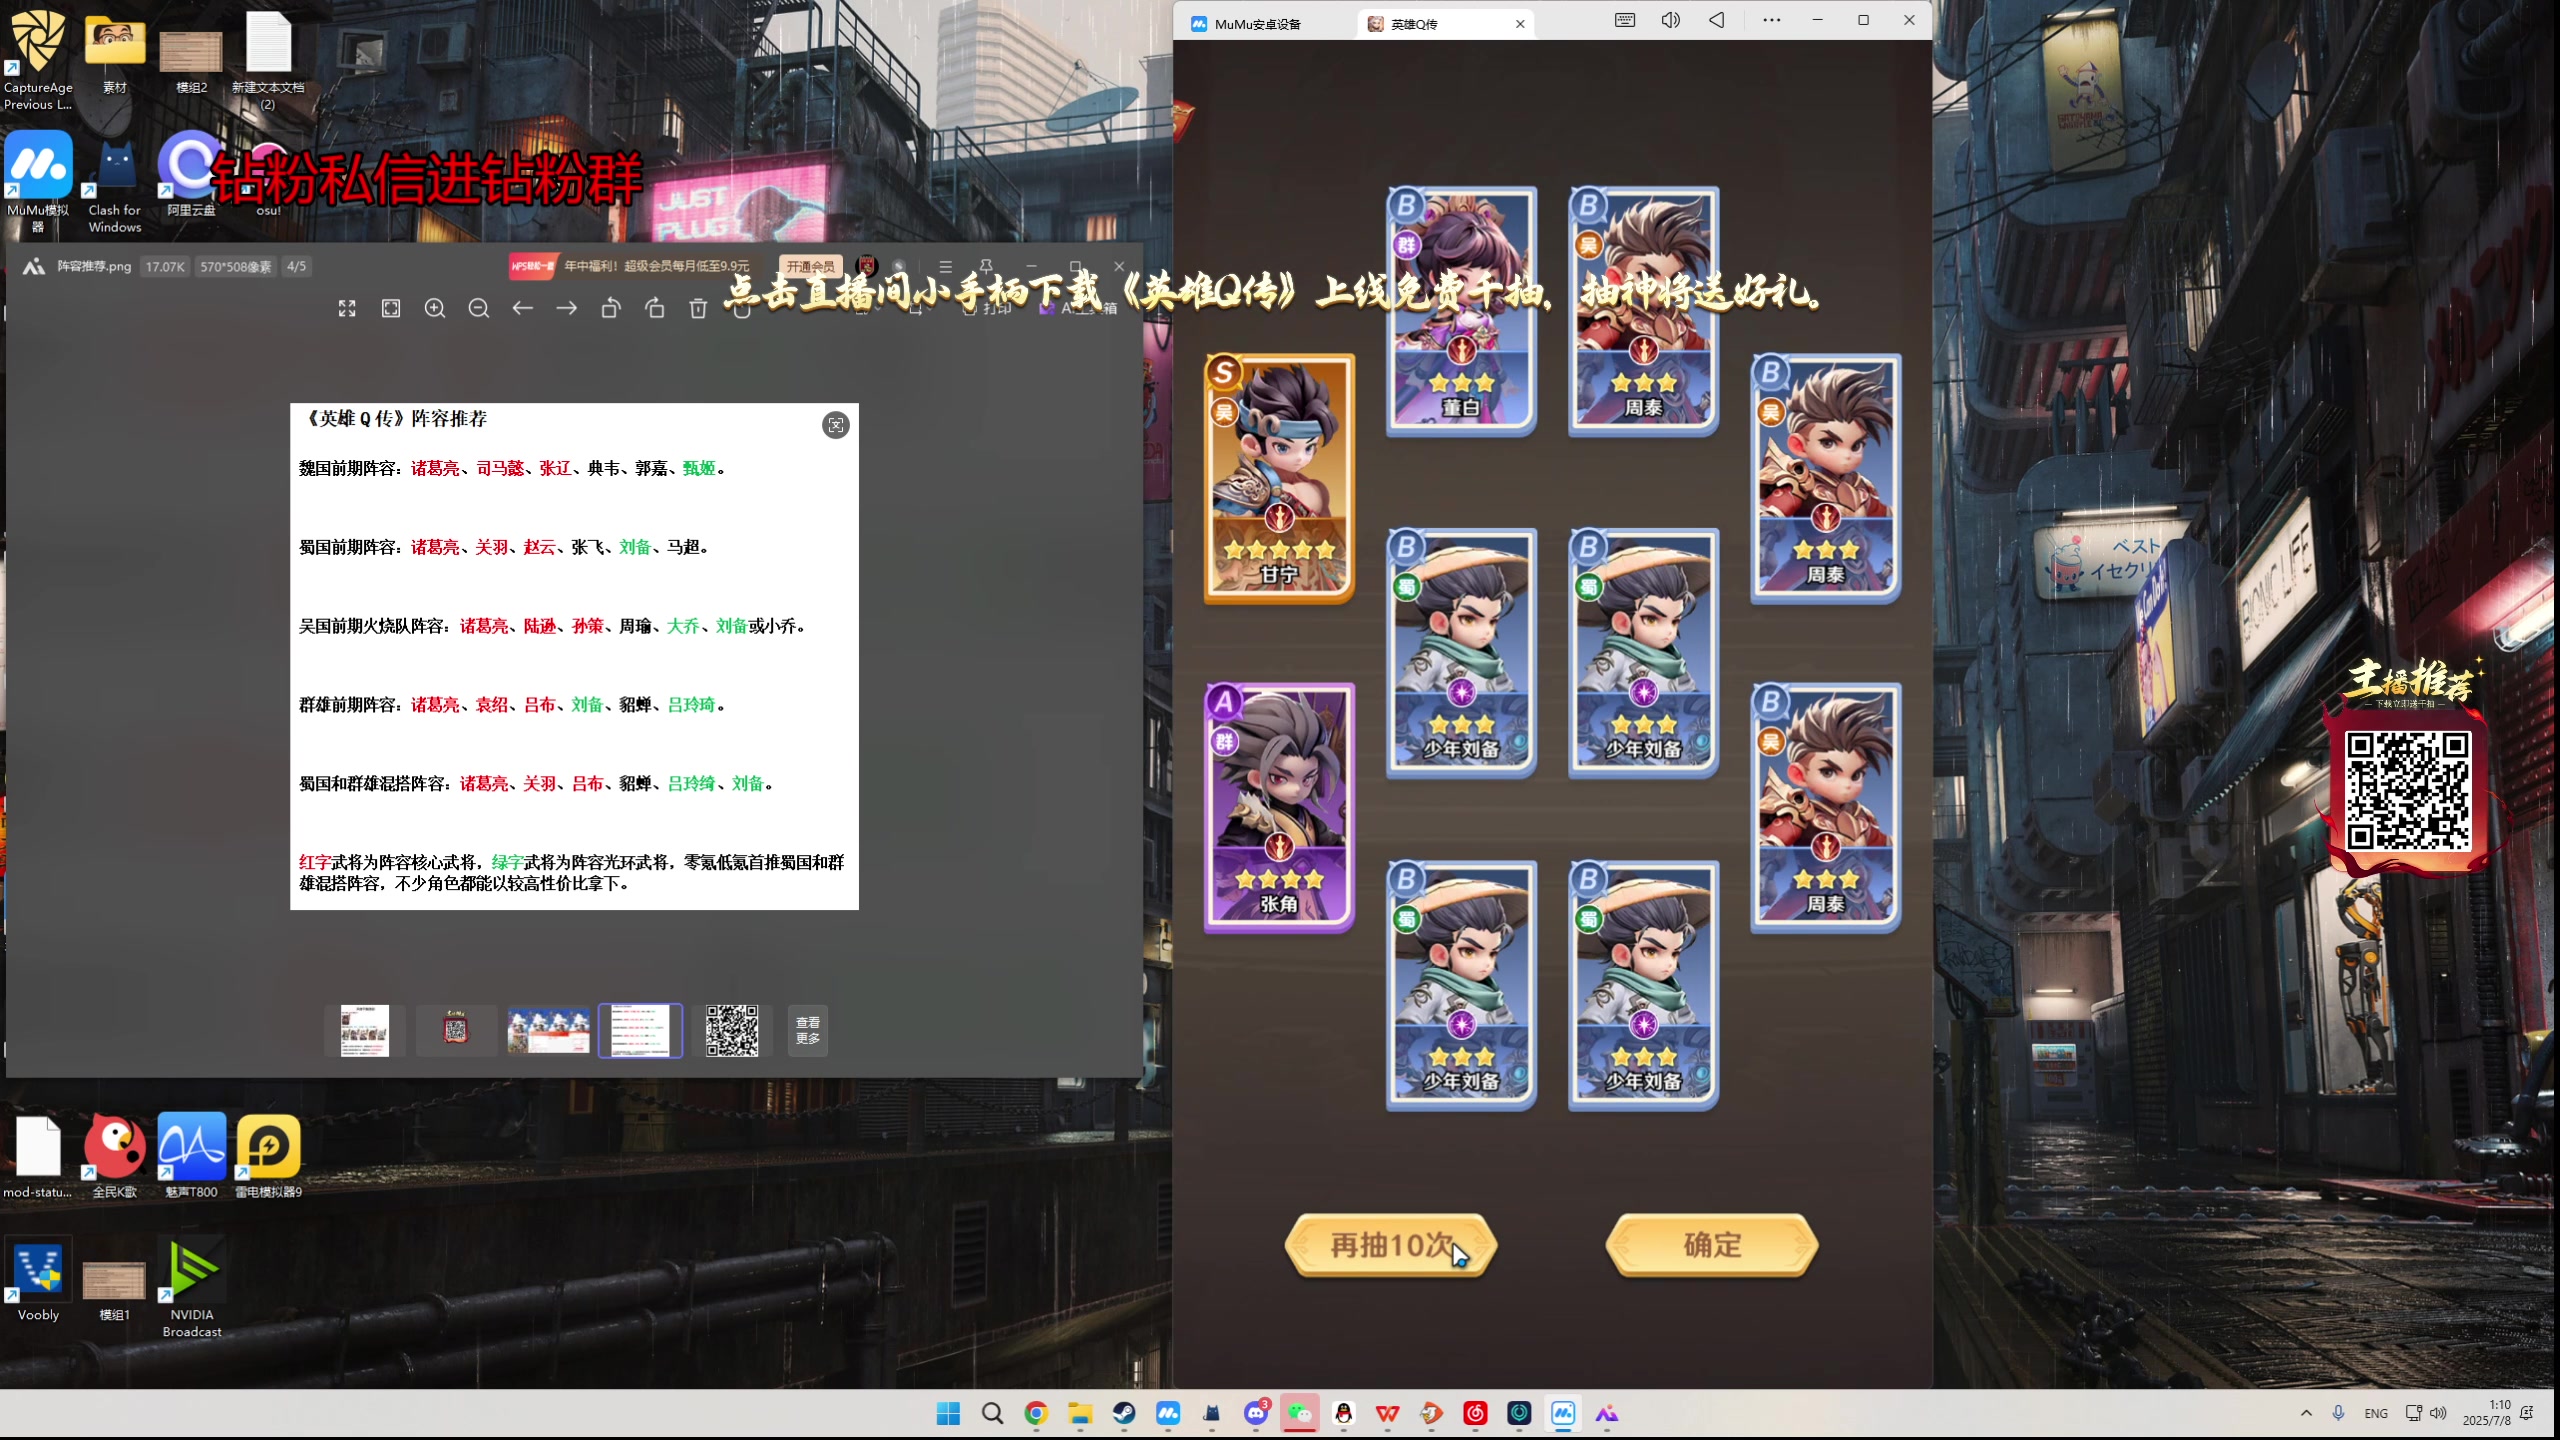Click the MuMu back triangle icon
This screenshot has width=2560, height=1440.
tap(1717, 20)
